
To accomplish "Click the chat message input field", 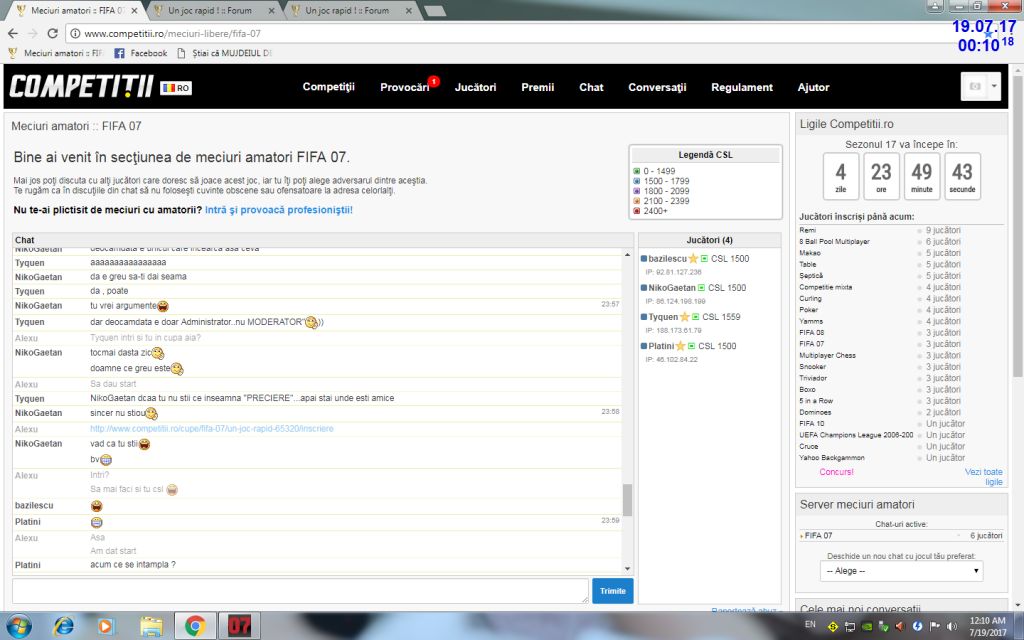I will pos(300,591).
